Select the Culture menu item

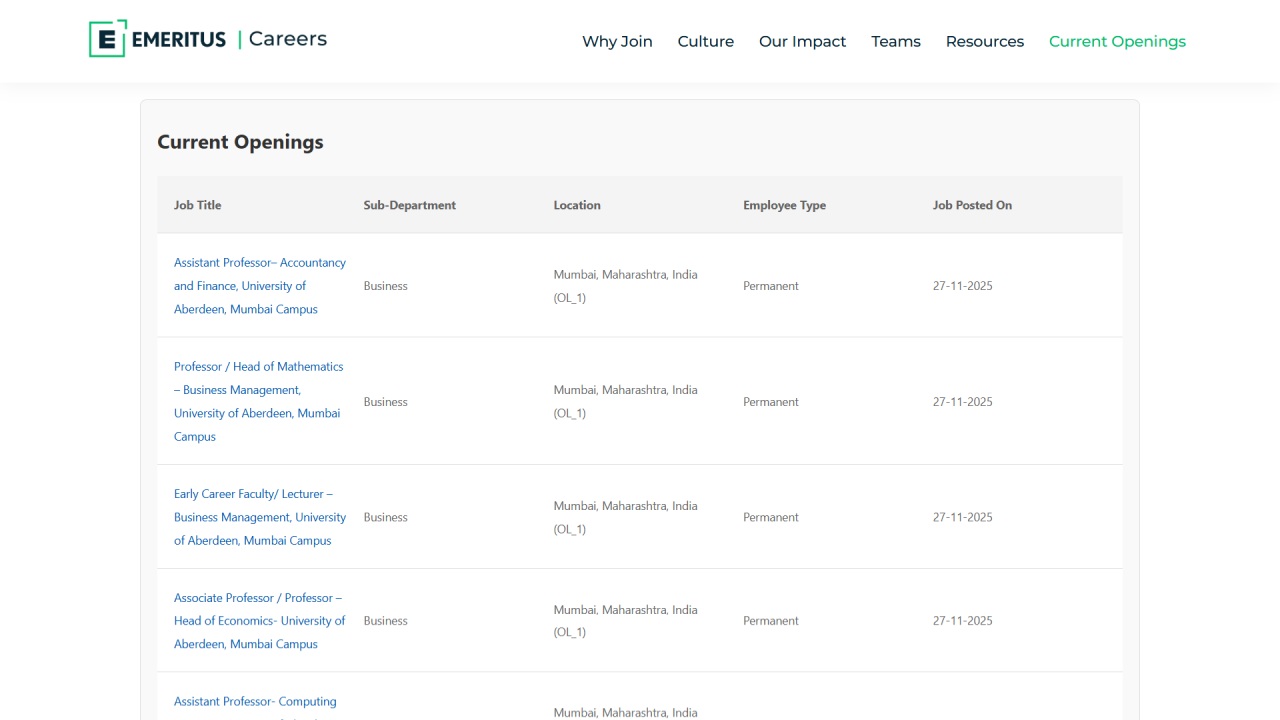(x=705, y=41)
